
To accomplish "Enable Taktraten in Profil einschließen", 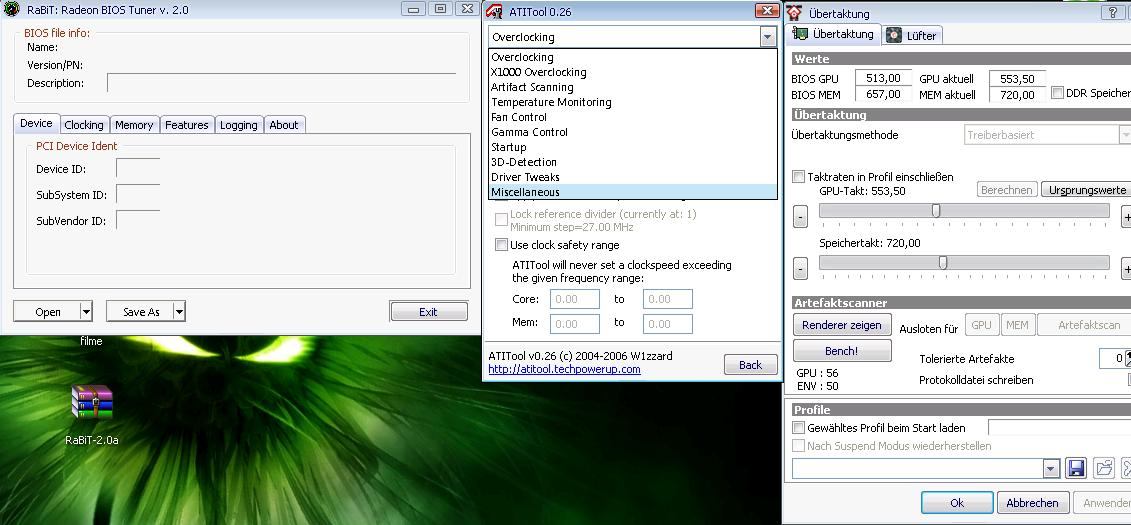I will coord(798,176).
